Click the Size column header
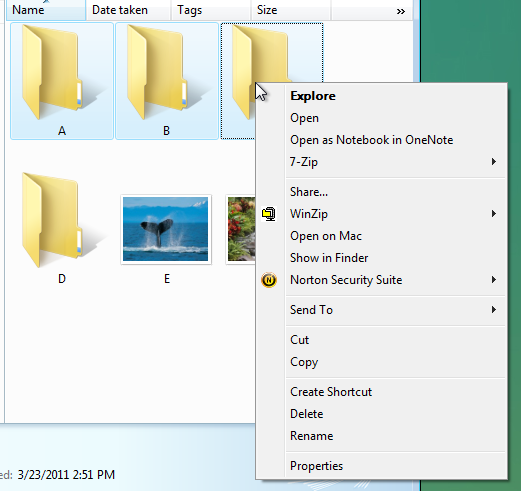The width and height of the screenshot is (521, 491). click(x=291, y=10)
